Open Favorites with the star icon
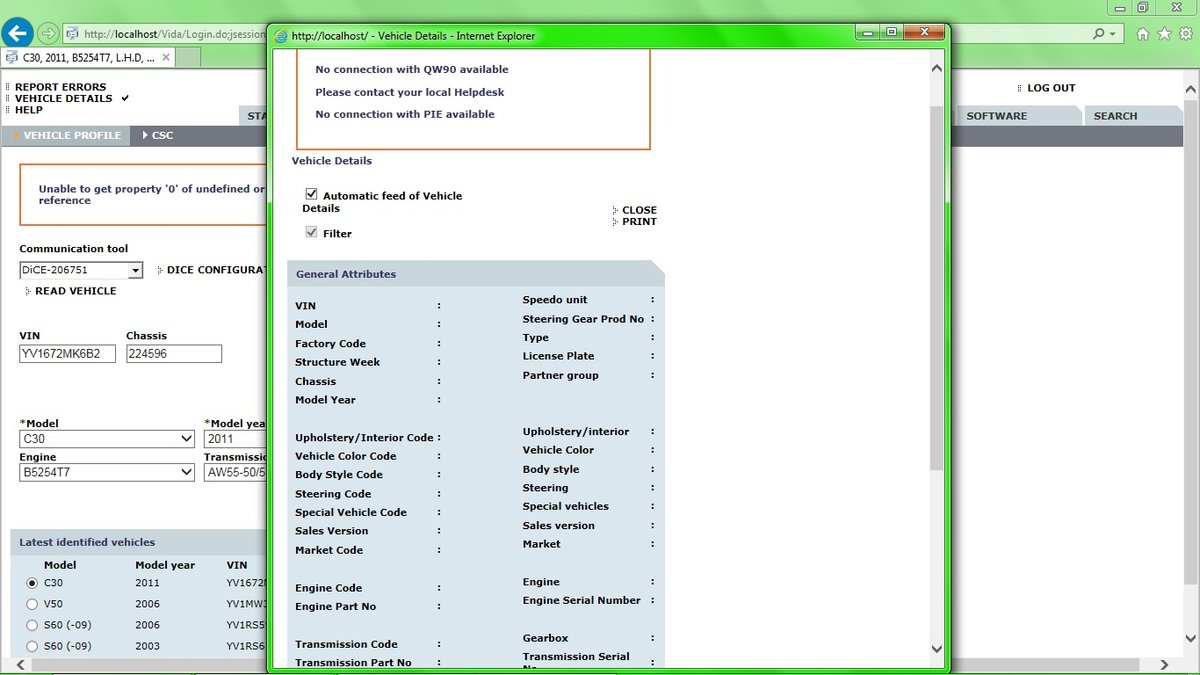This screenshot has width=1200, height=675. tap(1163, 34)
